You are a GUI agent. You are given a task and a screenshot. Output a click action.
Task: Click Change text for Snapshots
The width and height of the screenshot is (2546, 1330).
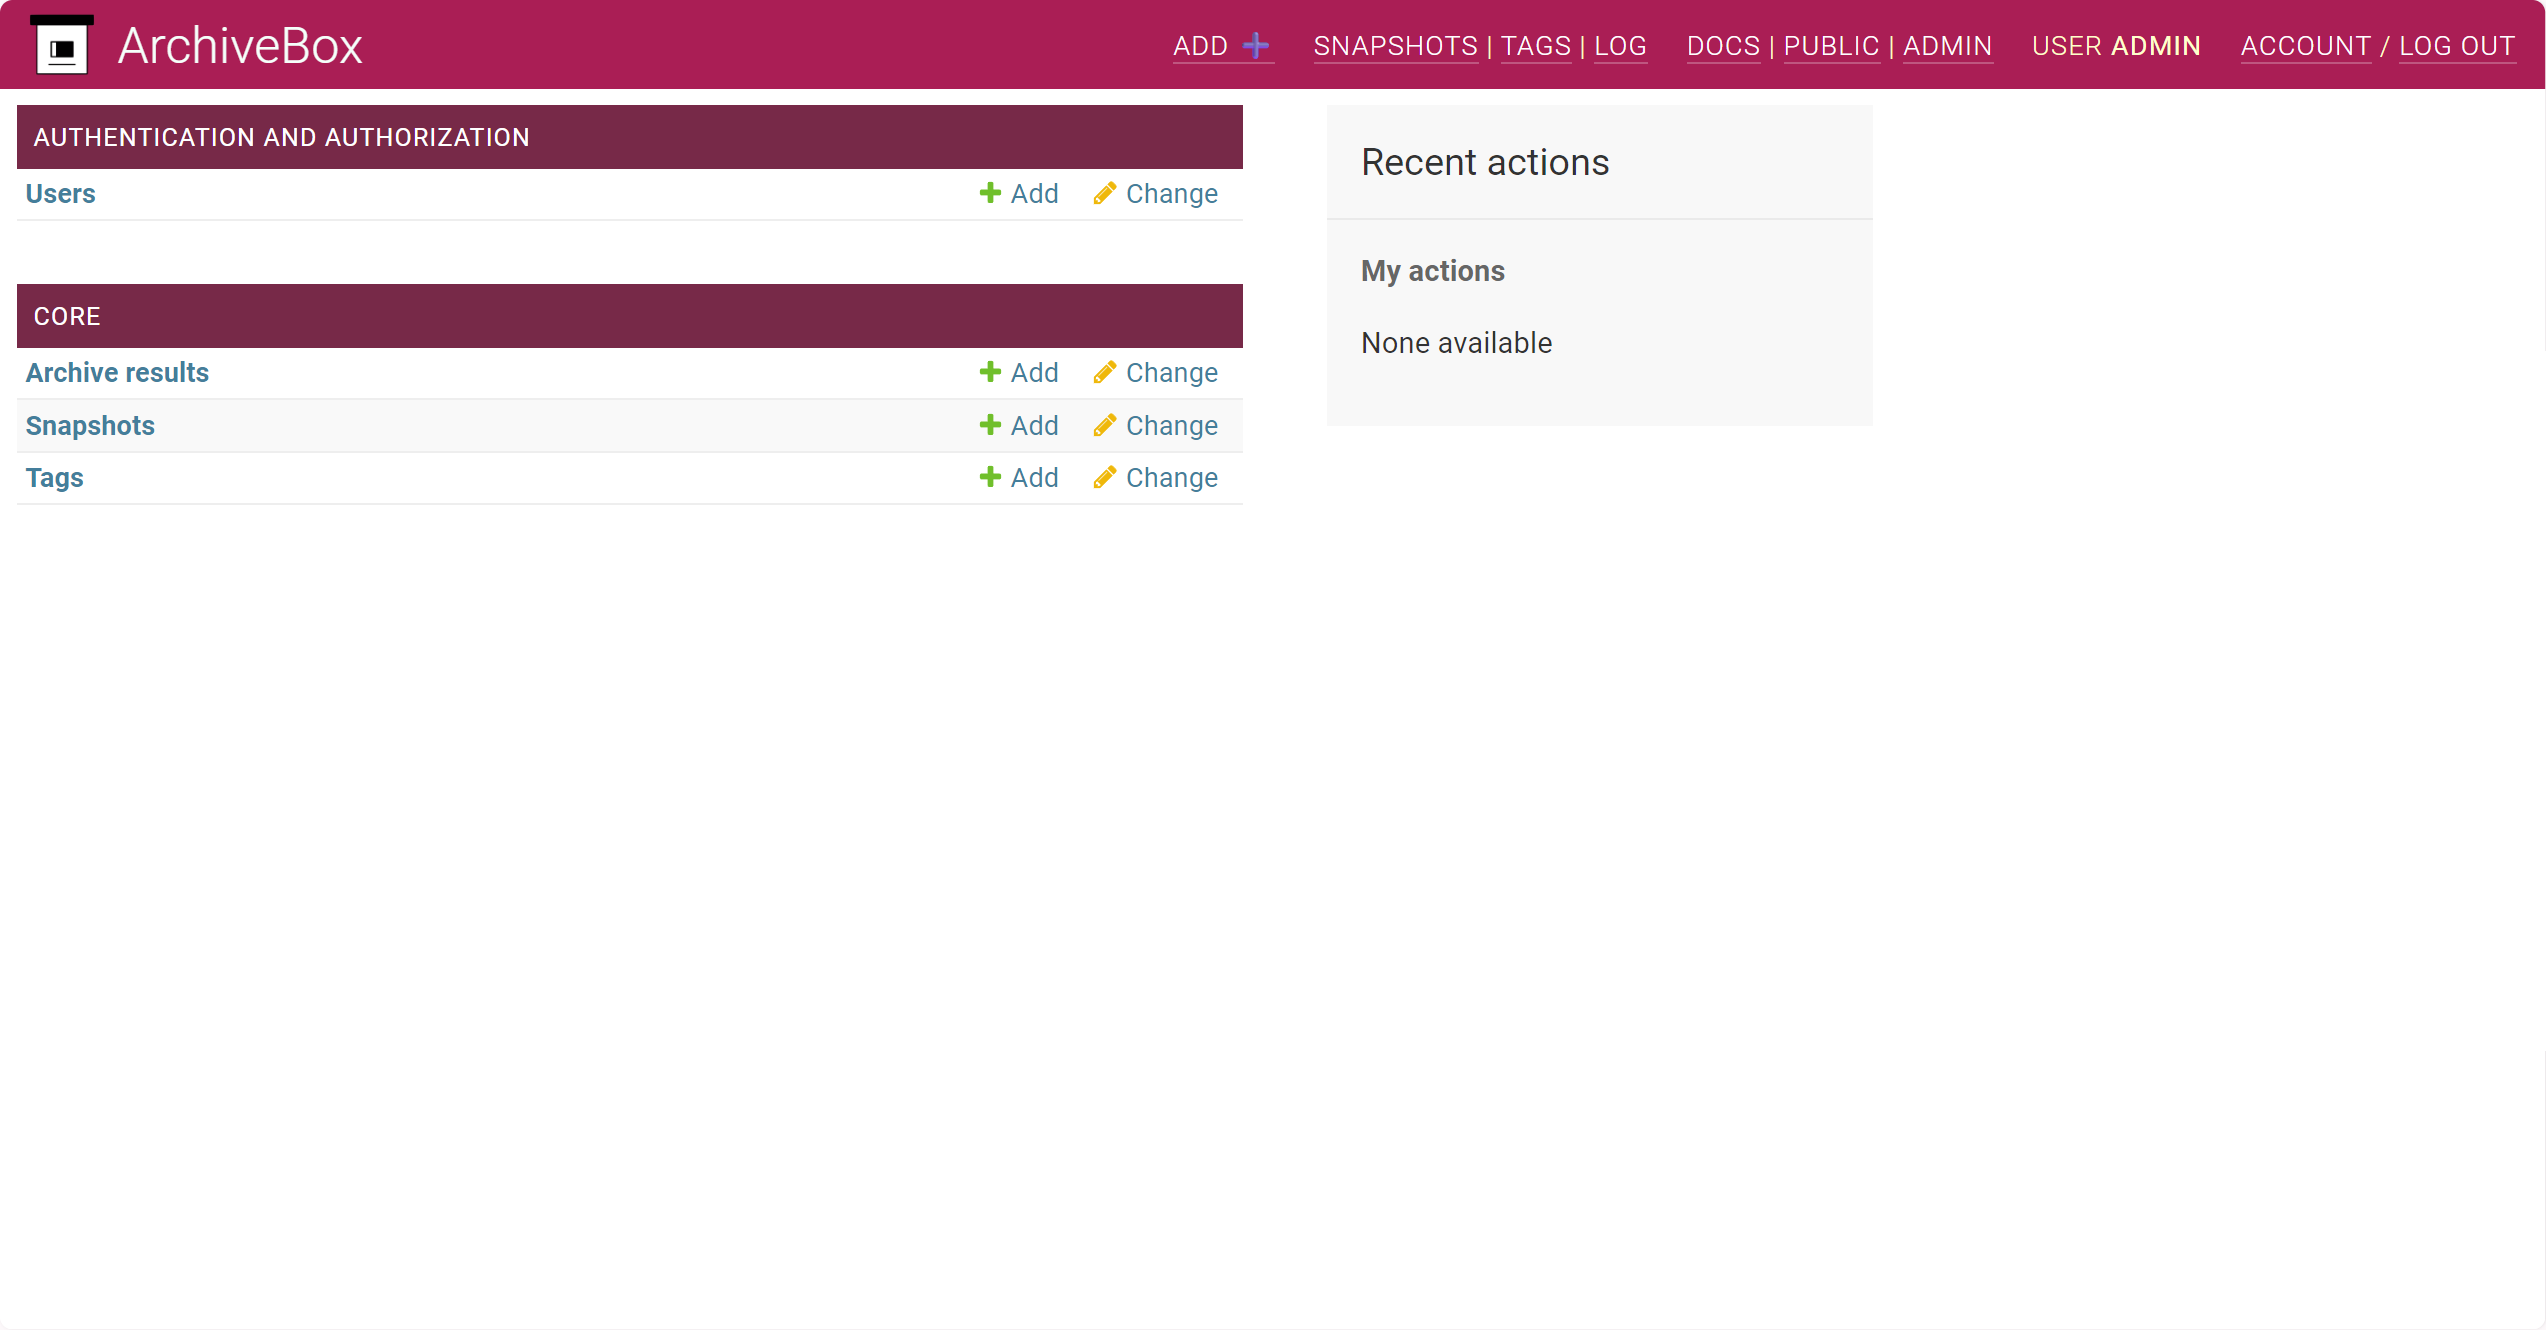1172,425
